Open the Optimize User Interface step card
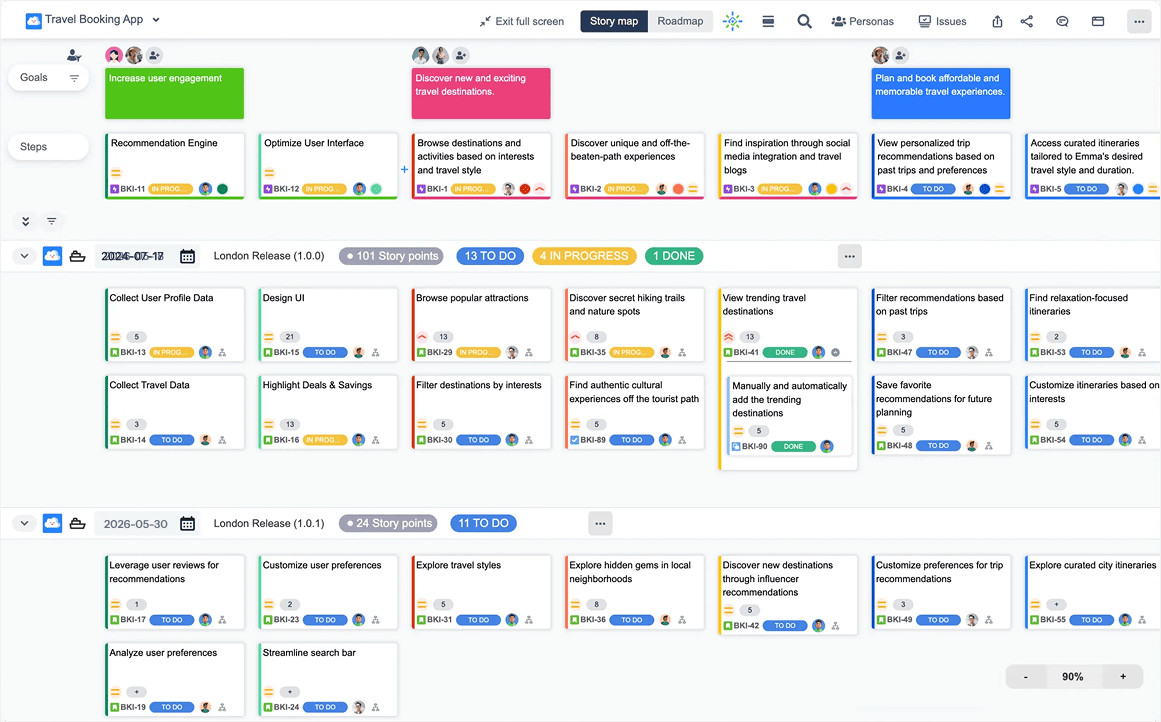This screenshot has height=722, width=1161. click(328, 166)
